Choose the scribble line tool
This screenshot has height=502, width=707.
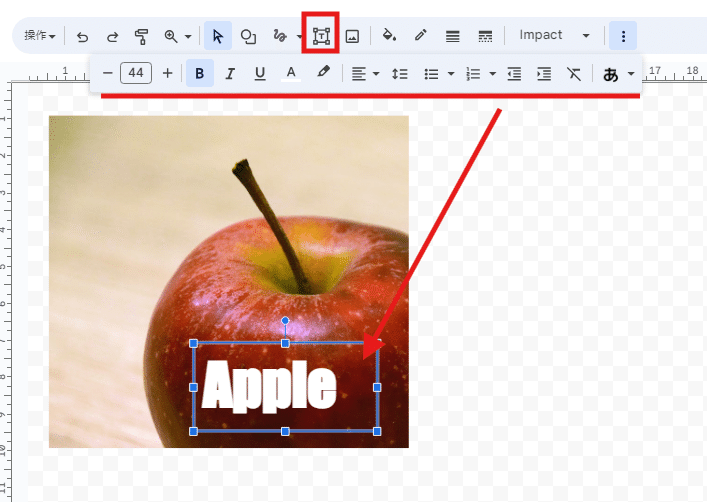coord(280,36)
